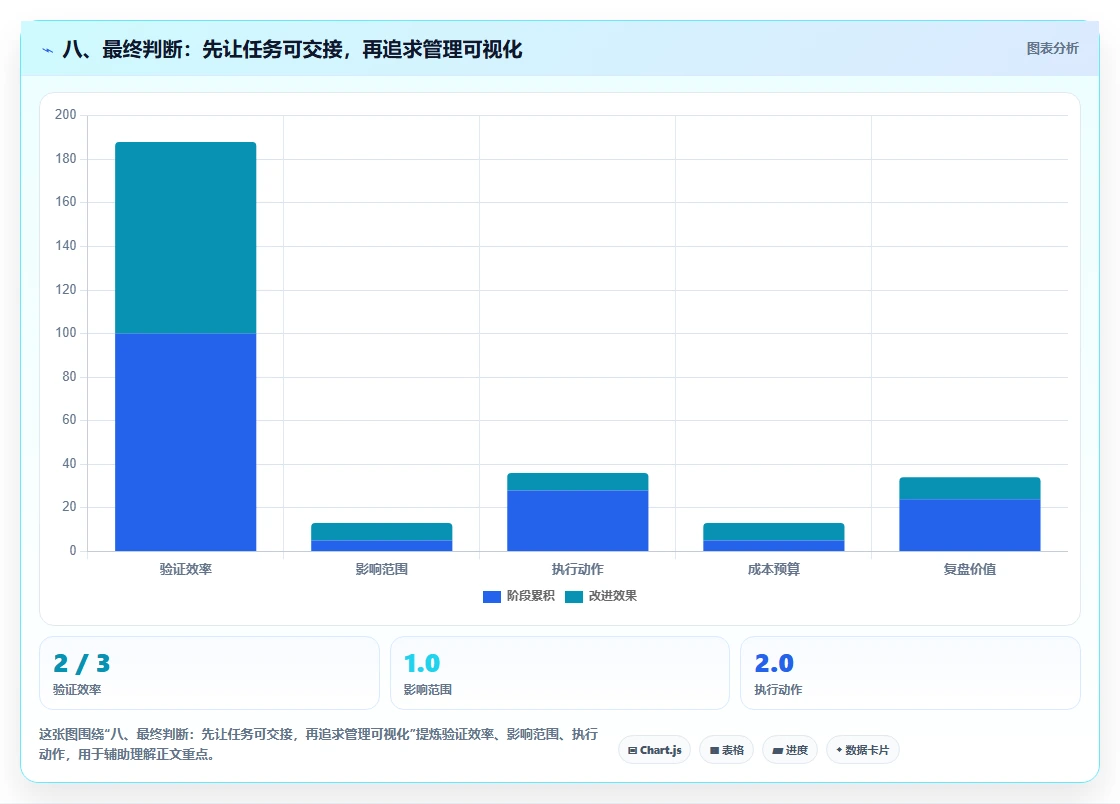
Task: Open the 2.0 执行动作 data card
Action: click(x=910, y=673)
